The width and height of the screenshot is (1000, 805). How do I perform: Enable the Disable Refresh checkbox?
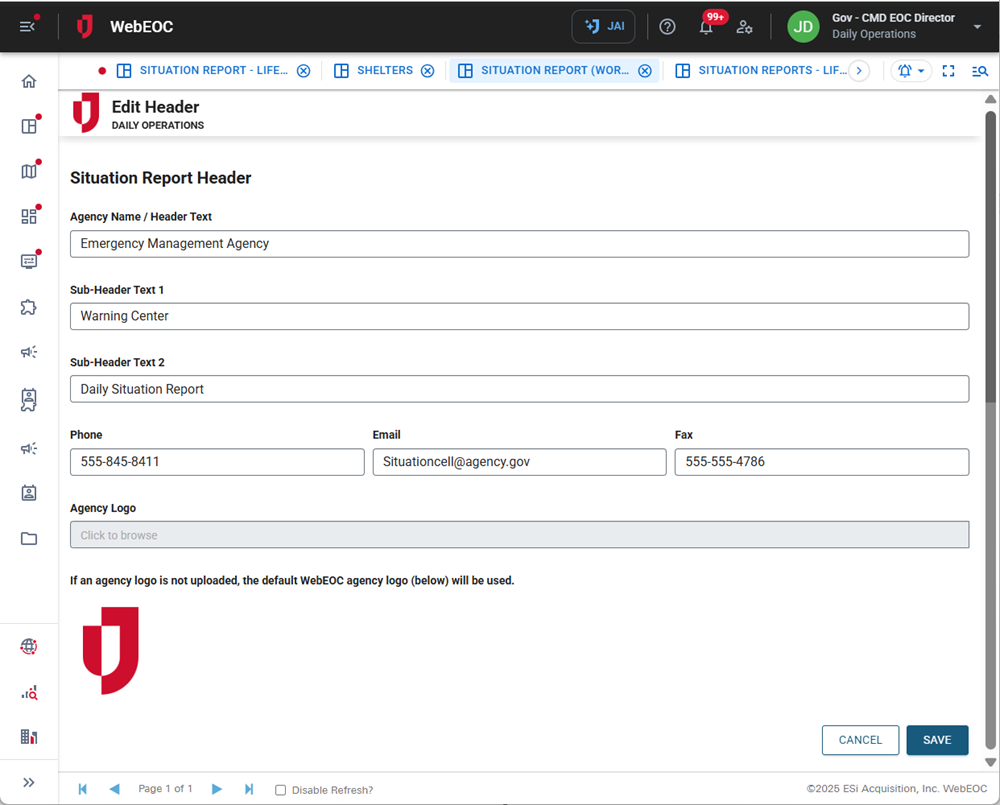point(281,790)
